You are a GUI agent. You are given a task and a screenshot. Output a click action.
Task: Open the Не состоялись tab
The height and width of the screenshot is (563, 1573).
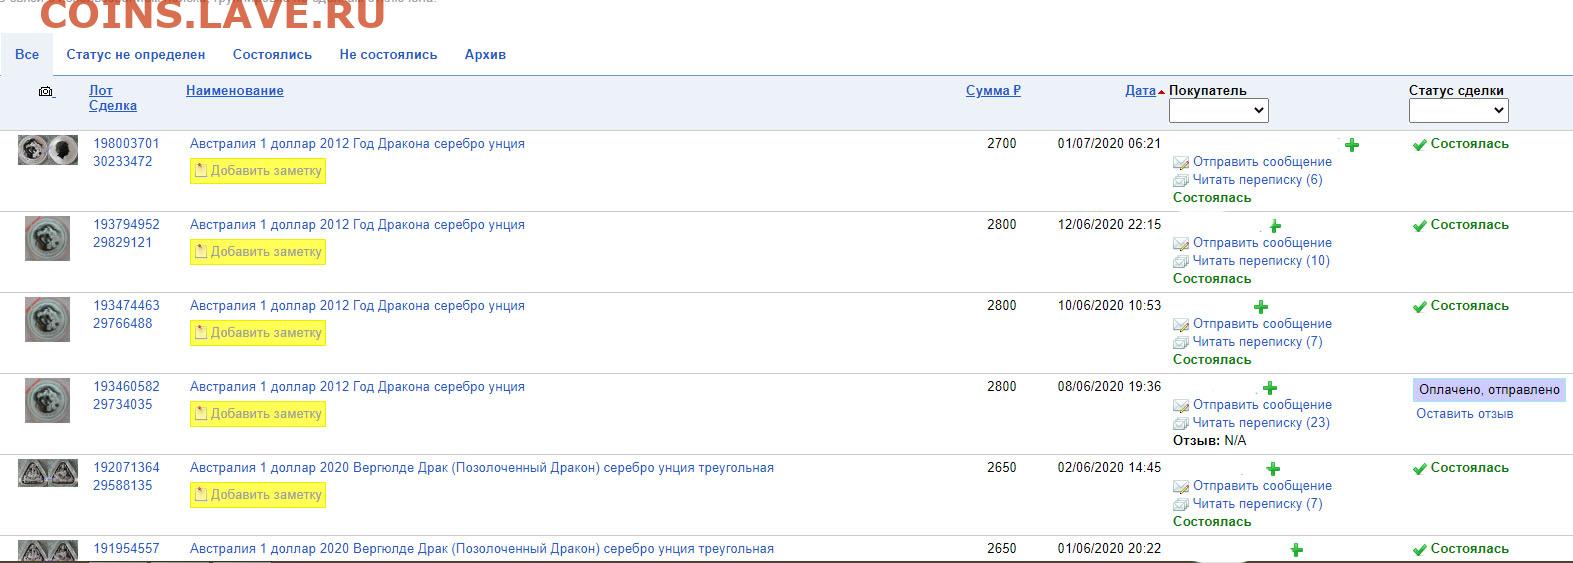[x=388, y=55]
